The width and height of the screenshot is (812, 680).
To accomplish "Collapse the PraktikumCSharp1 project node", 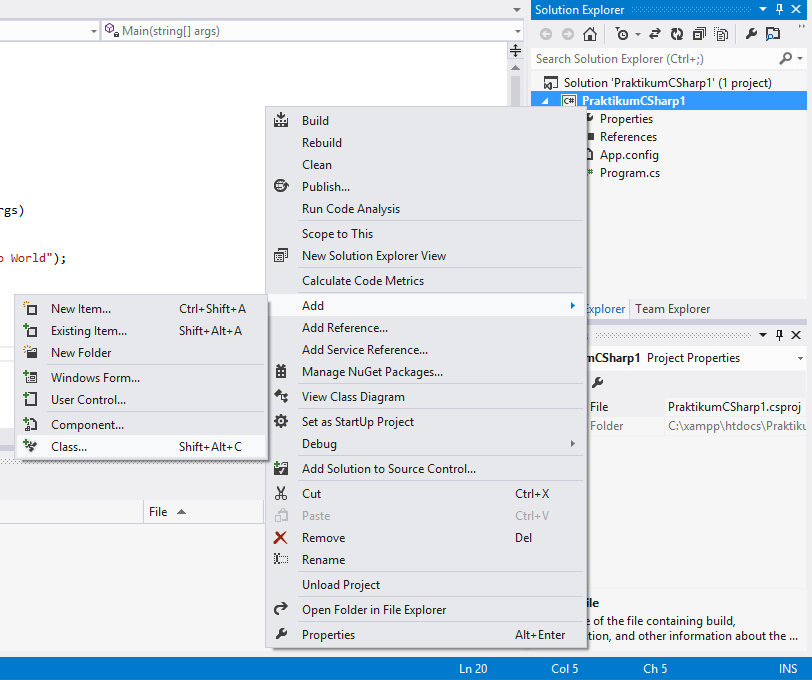I will [x=546, y=100].
